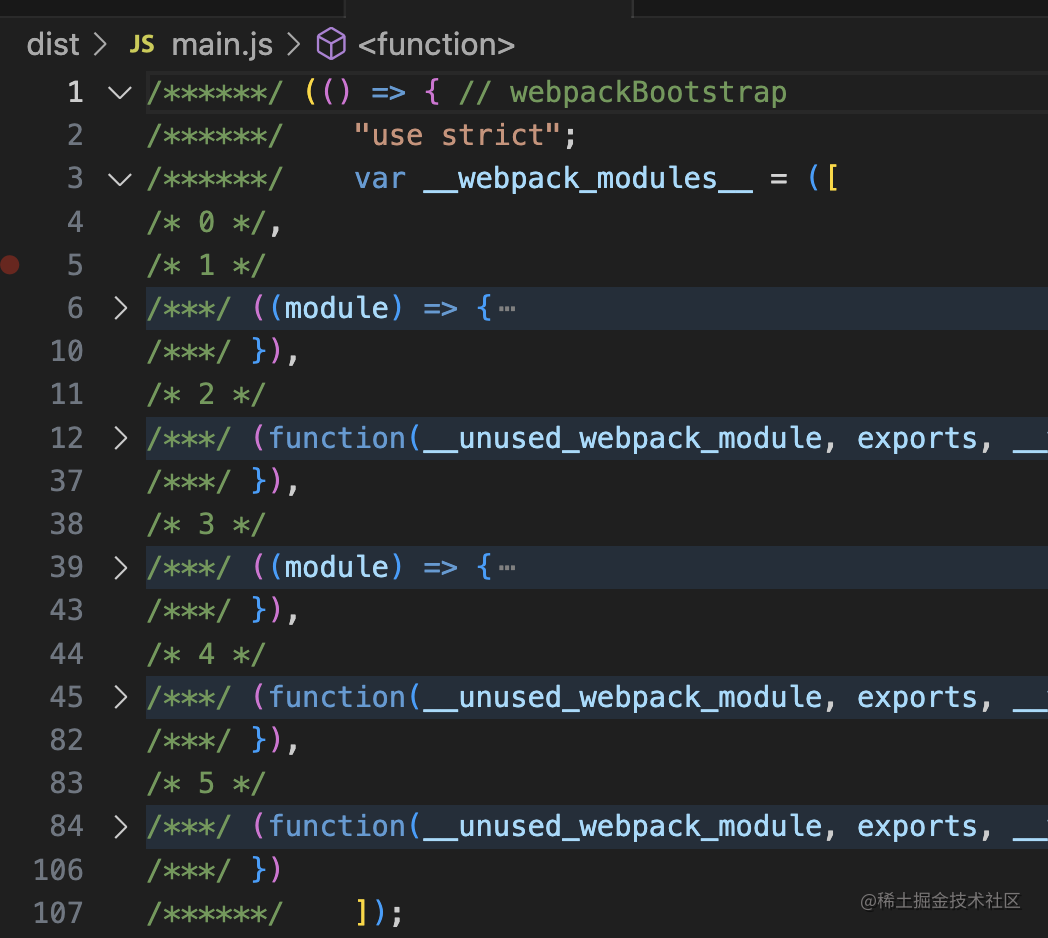Click the /* 3 */ comment on line 38
1048x938 pixels.
pyautogui.click(x=207, y=524)
